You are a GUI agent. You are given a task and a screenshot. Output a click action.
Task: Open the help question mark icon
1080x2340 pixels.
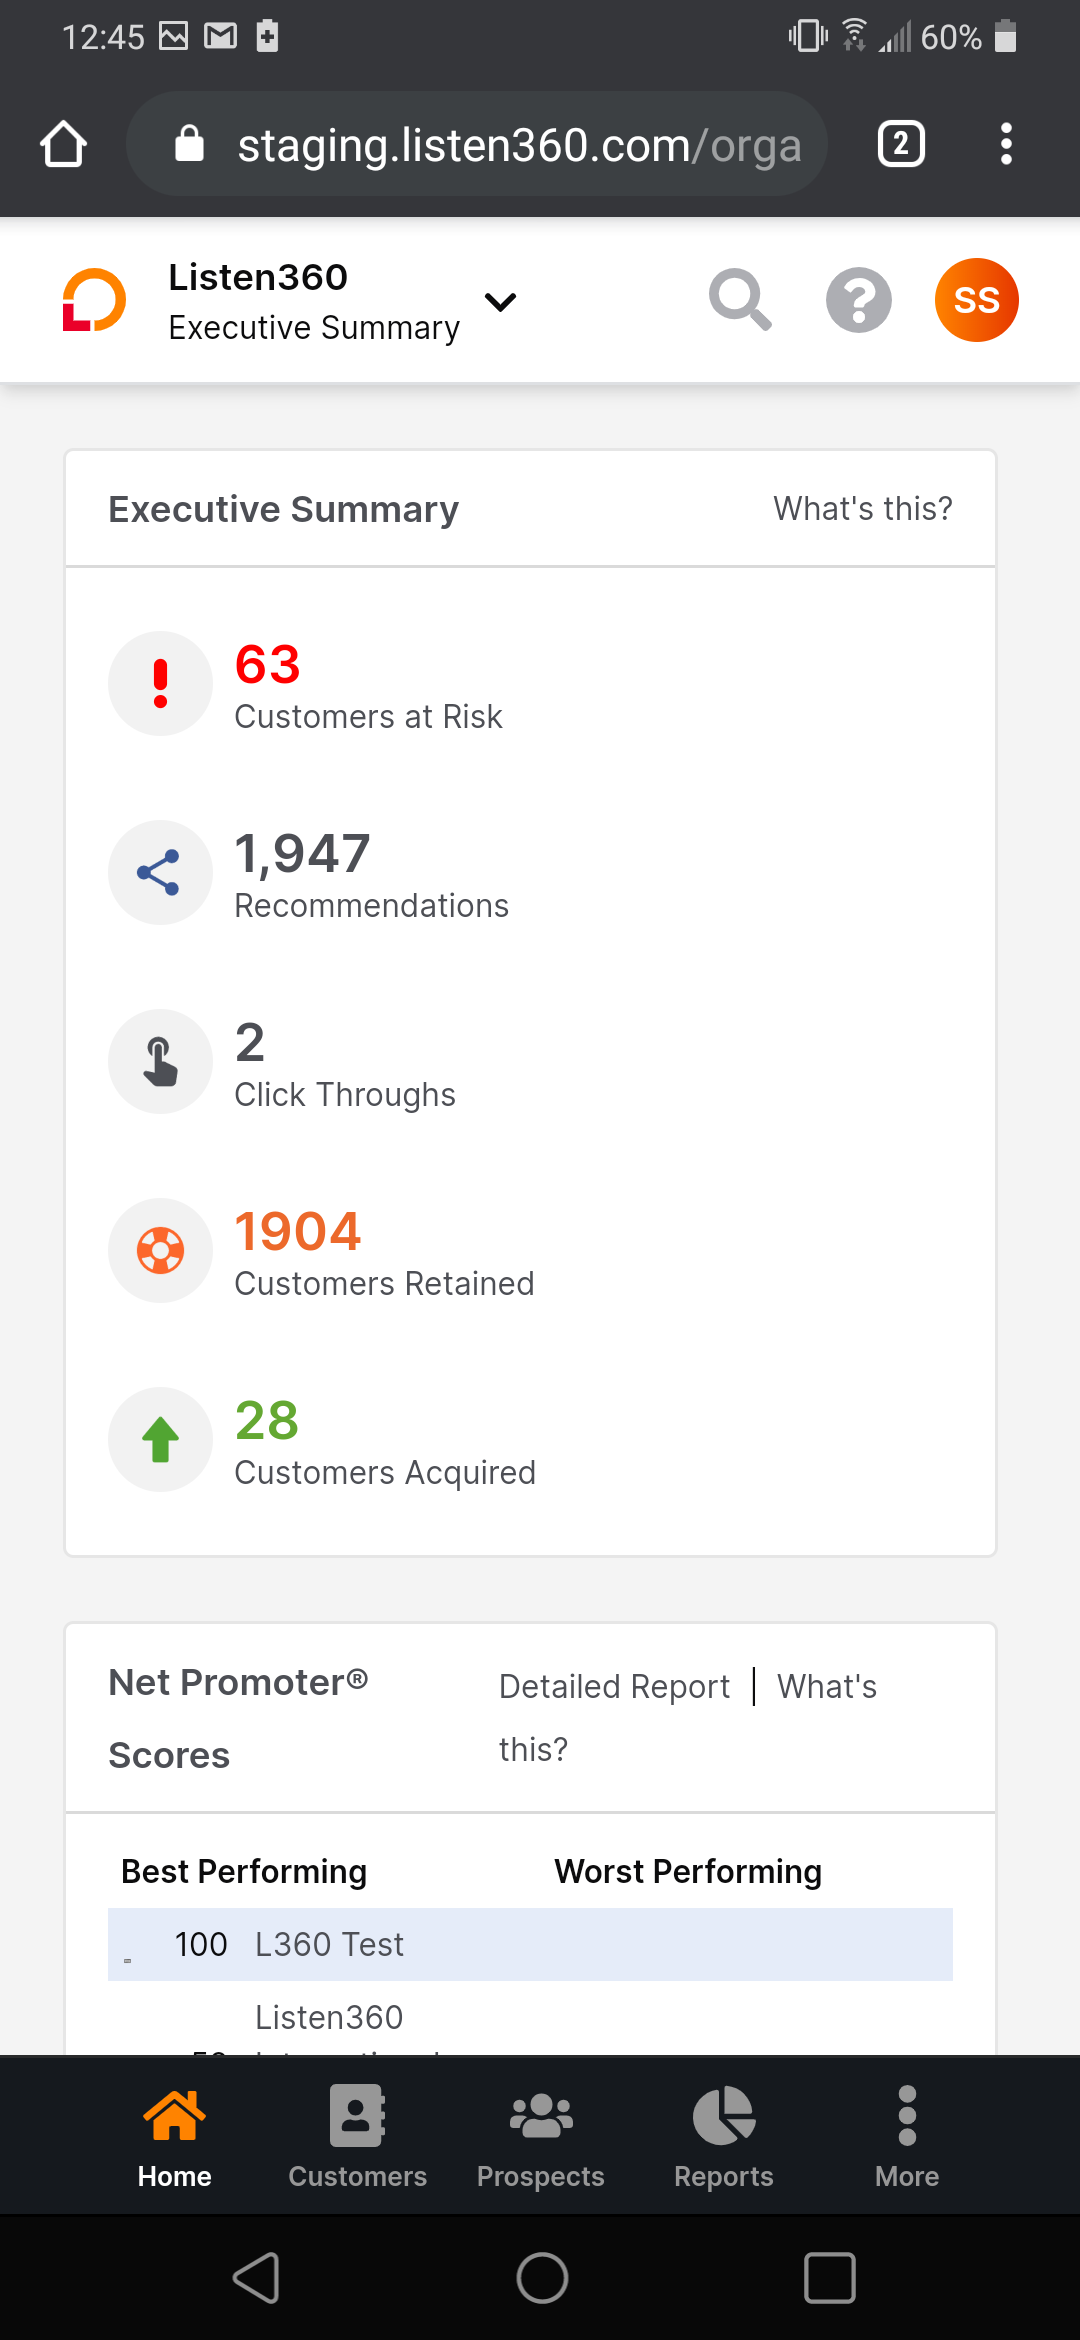coord(859,300)
